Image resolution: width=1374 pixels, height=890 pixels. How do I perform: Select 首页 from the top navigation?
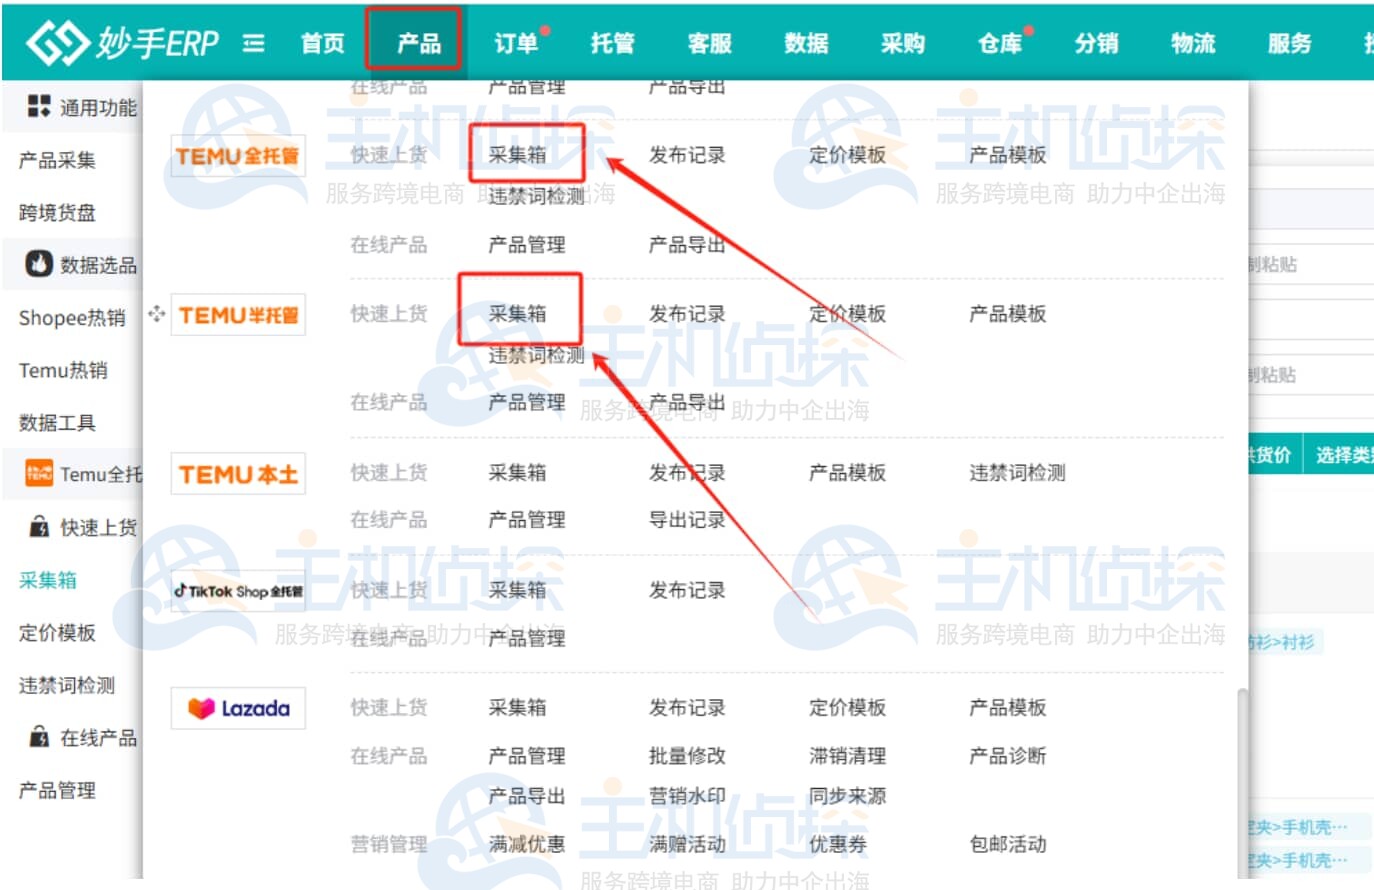pos(321,40)
